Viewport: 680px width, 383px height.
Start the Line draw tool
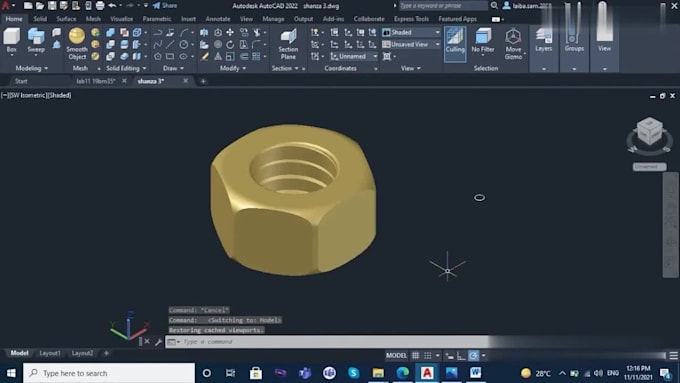(170, 44)
